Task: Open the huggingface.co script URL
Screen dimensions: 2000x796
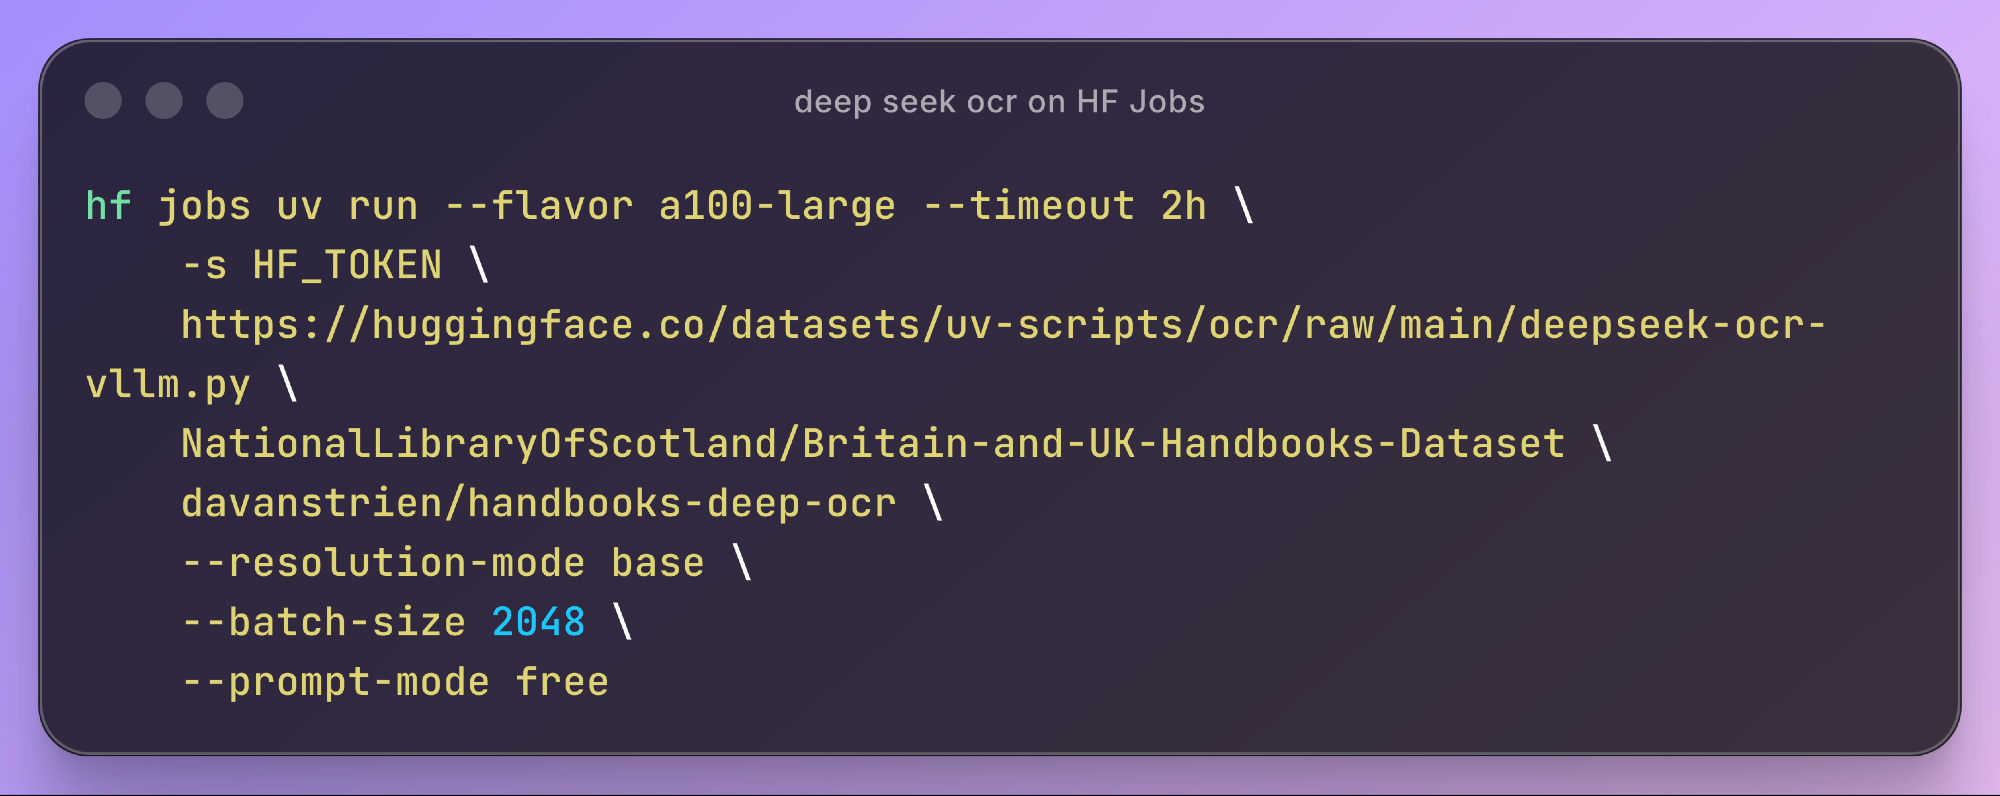Action: click(x=1002, y=325)
